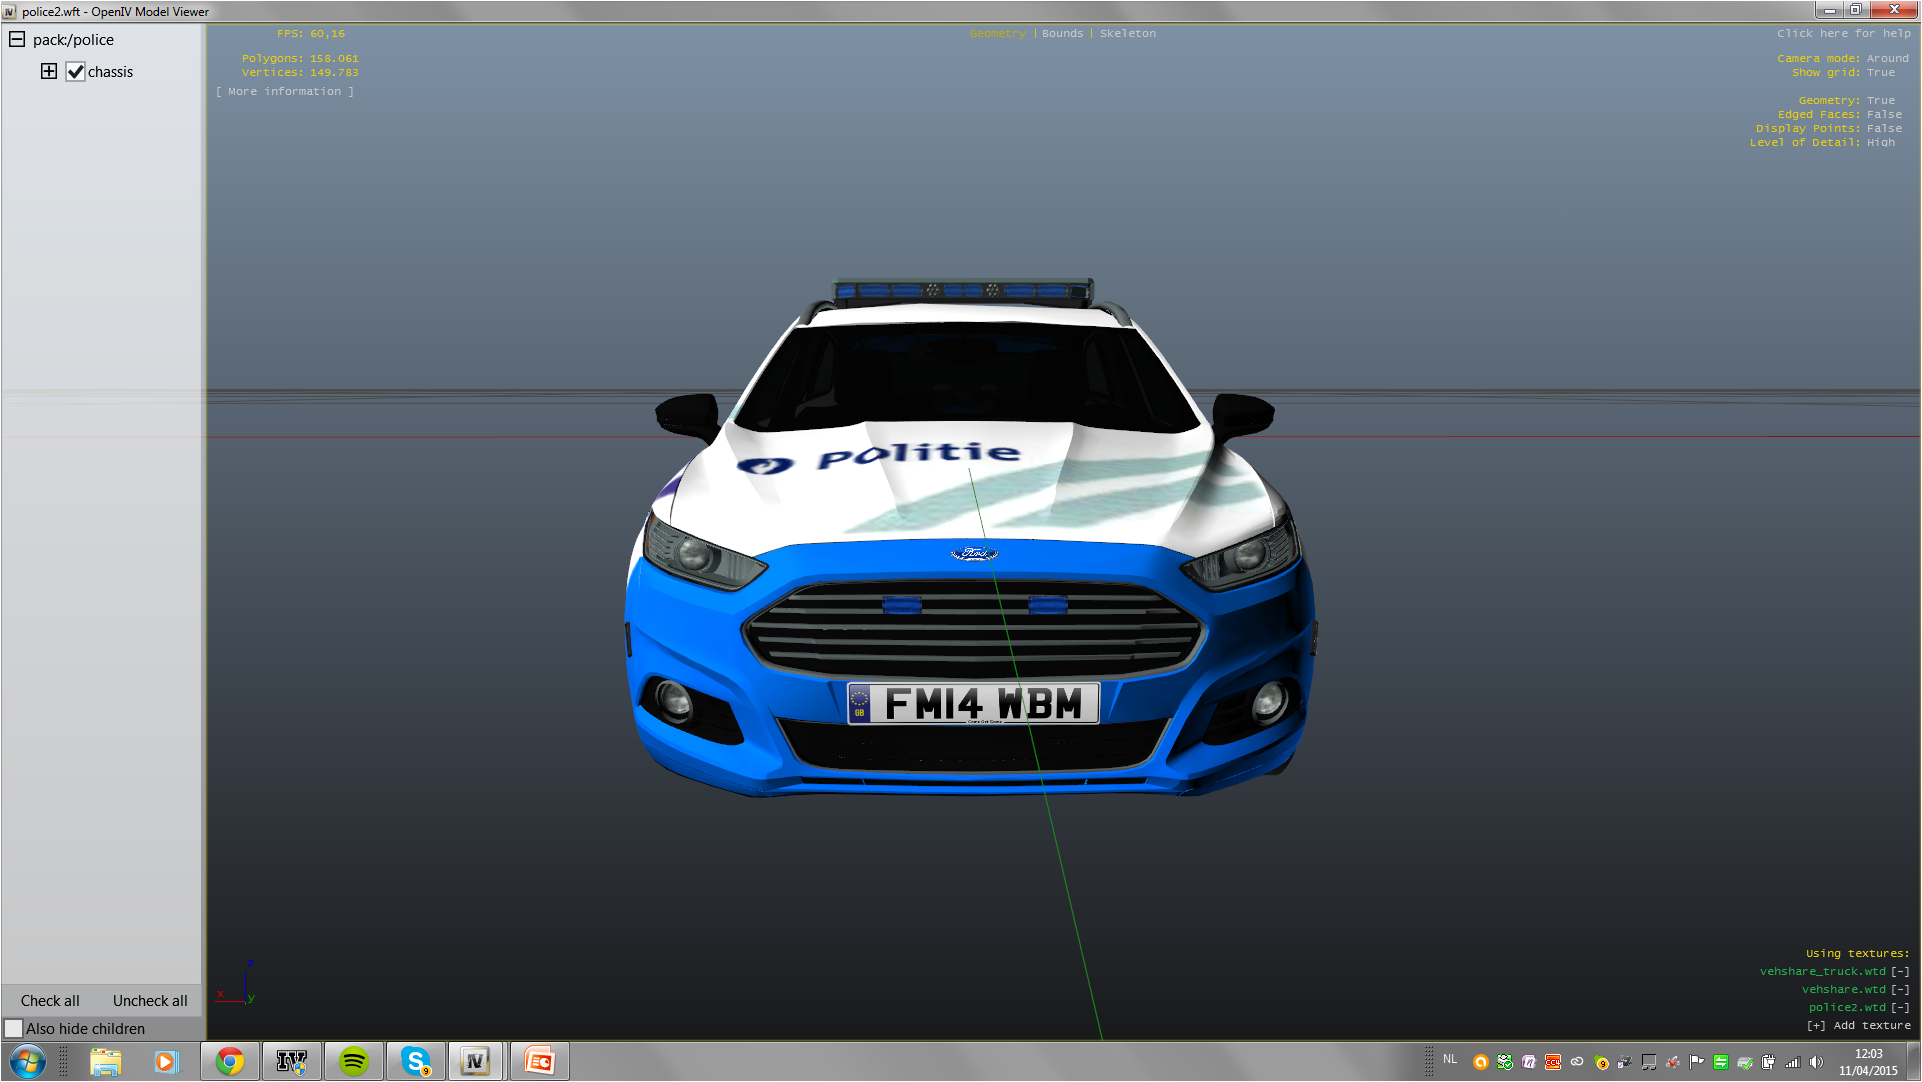Toggle Camera mode Around setting
This screenshot has height=1082, width=1922.
1842,59
